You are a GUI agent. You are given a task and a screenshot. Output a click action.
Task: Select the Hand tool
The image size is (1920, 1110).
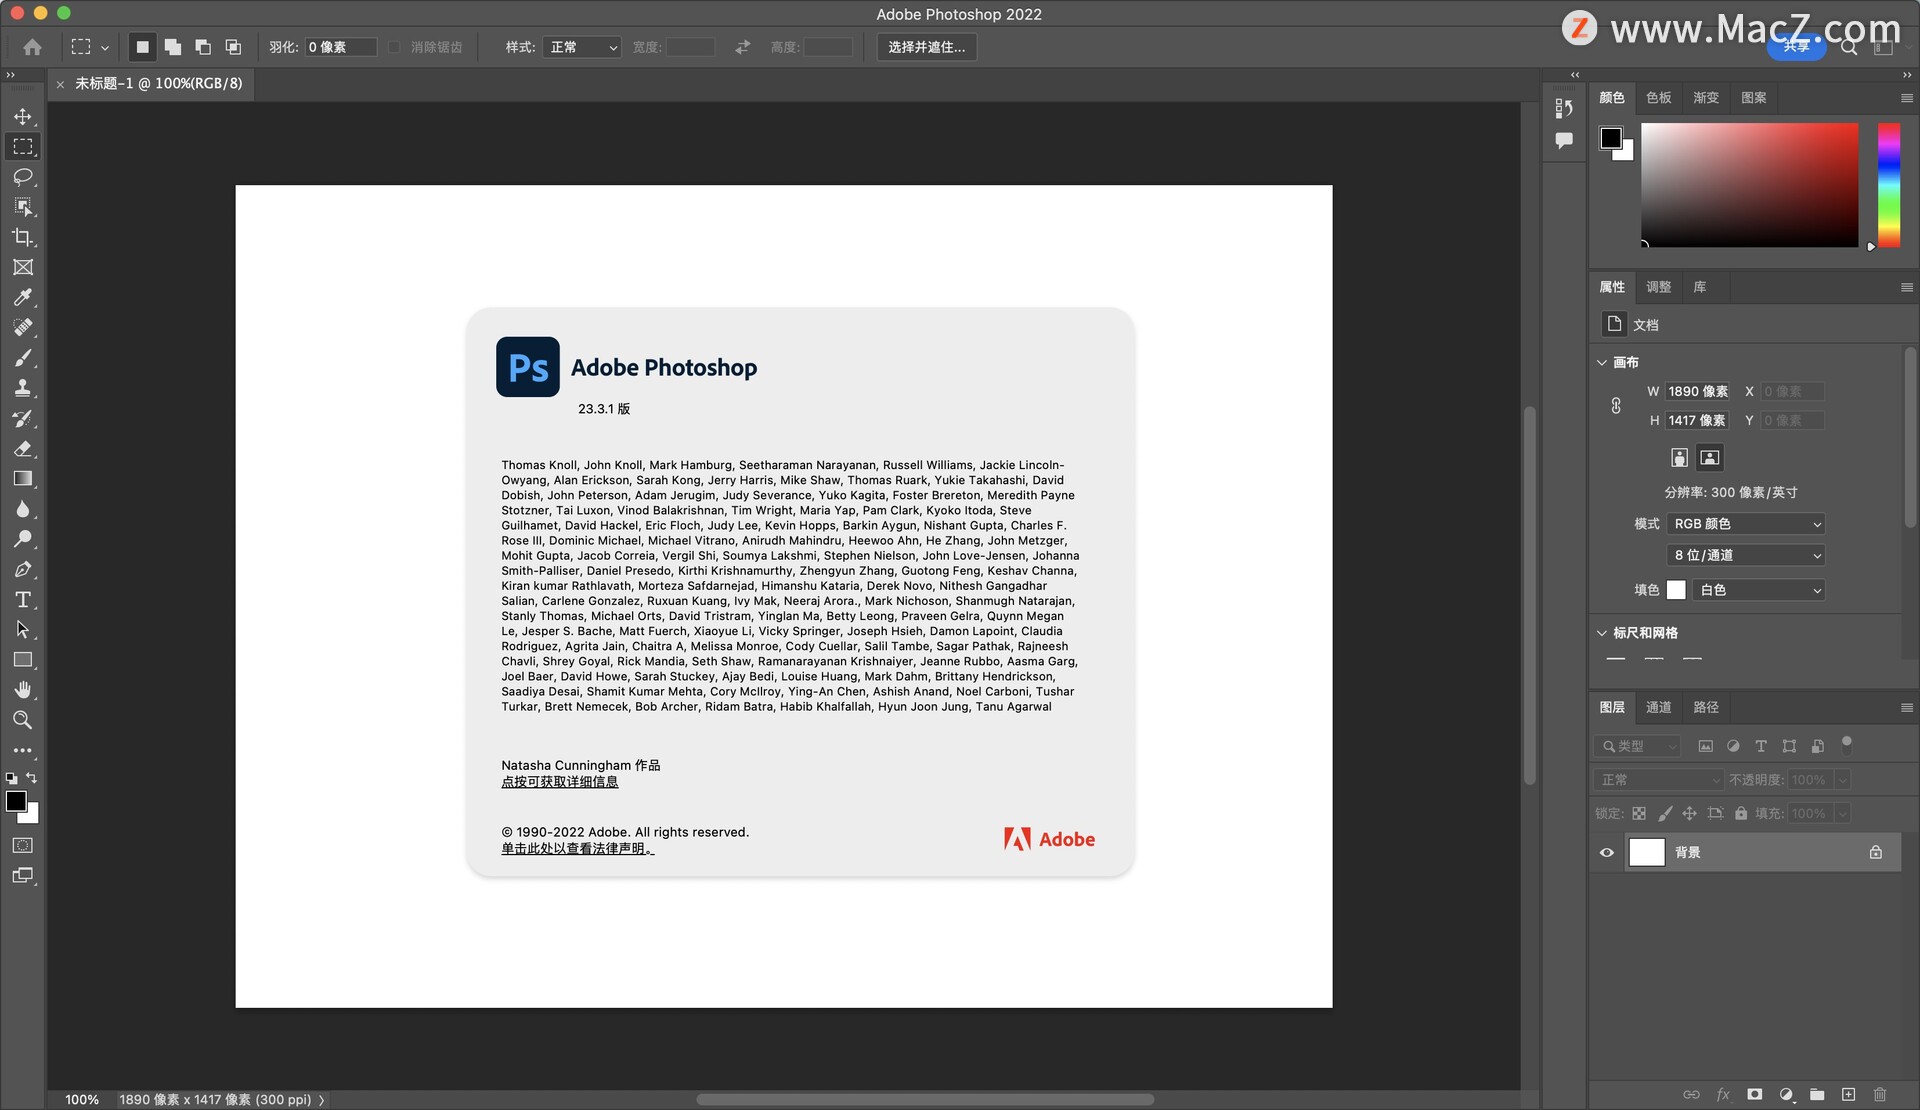[22, 690]
